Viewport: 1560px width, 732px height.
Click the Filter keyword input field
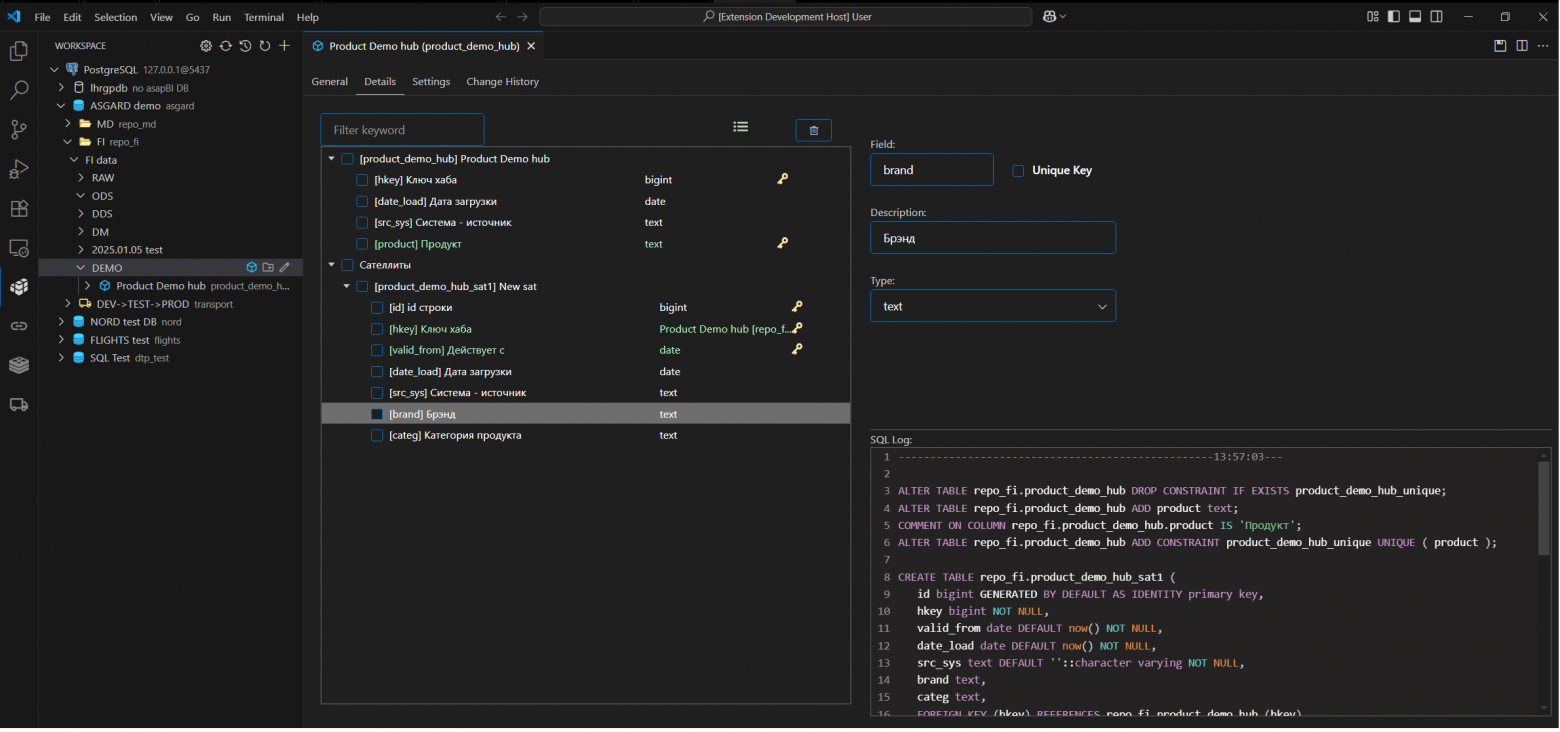[402, 130]
